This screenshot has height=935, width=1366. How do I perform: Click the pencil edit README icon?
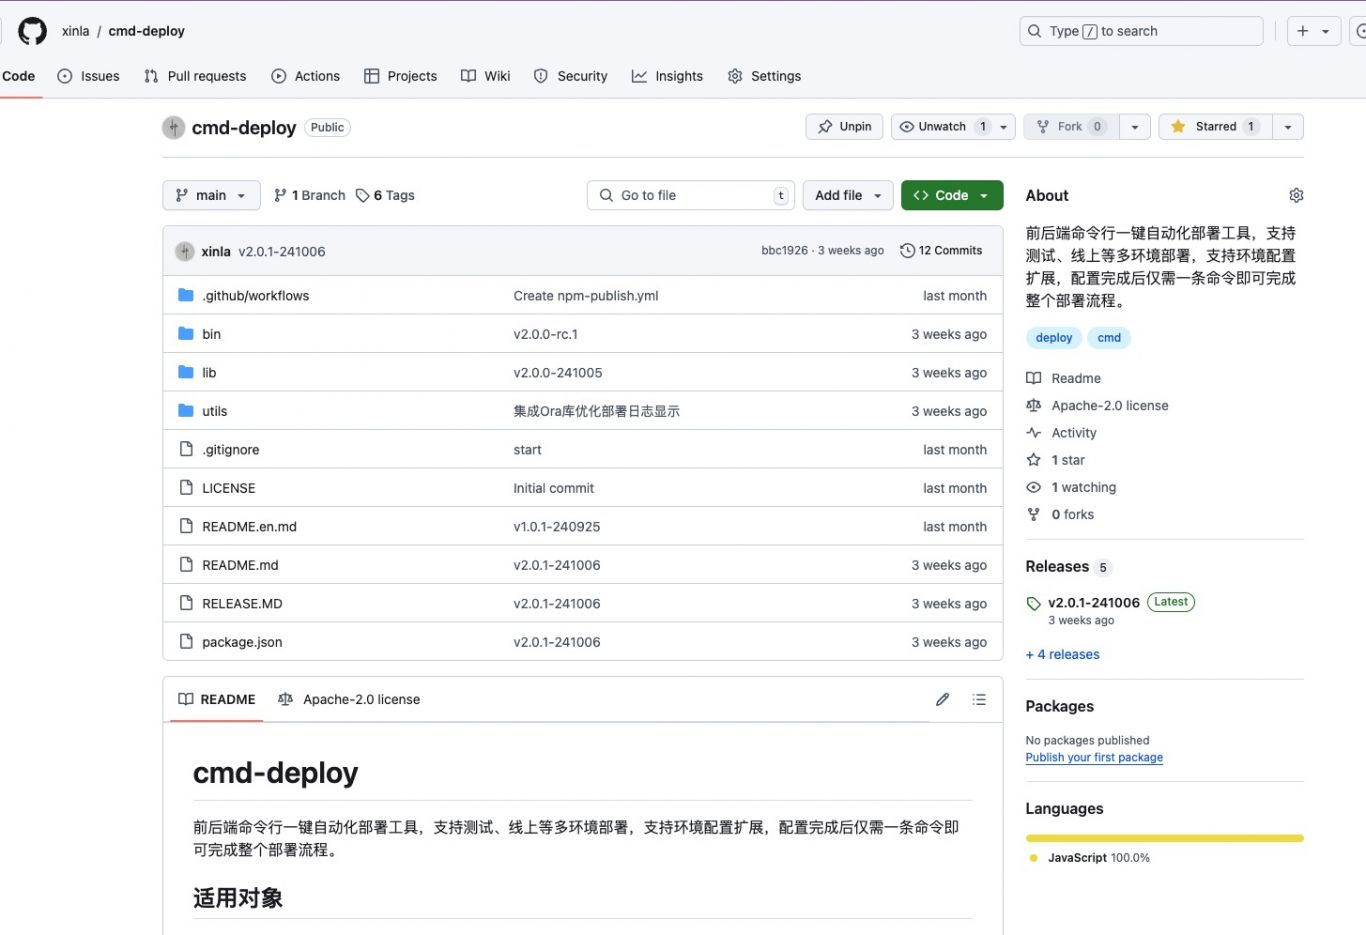(942, 699)
